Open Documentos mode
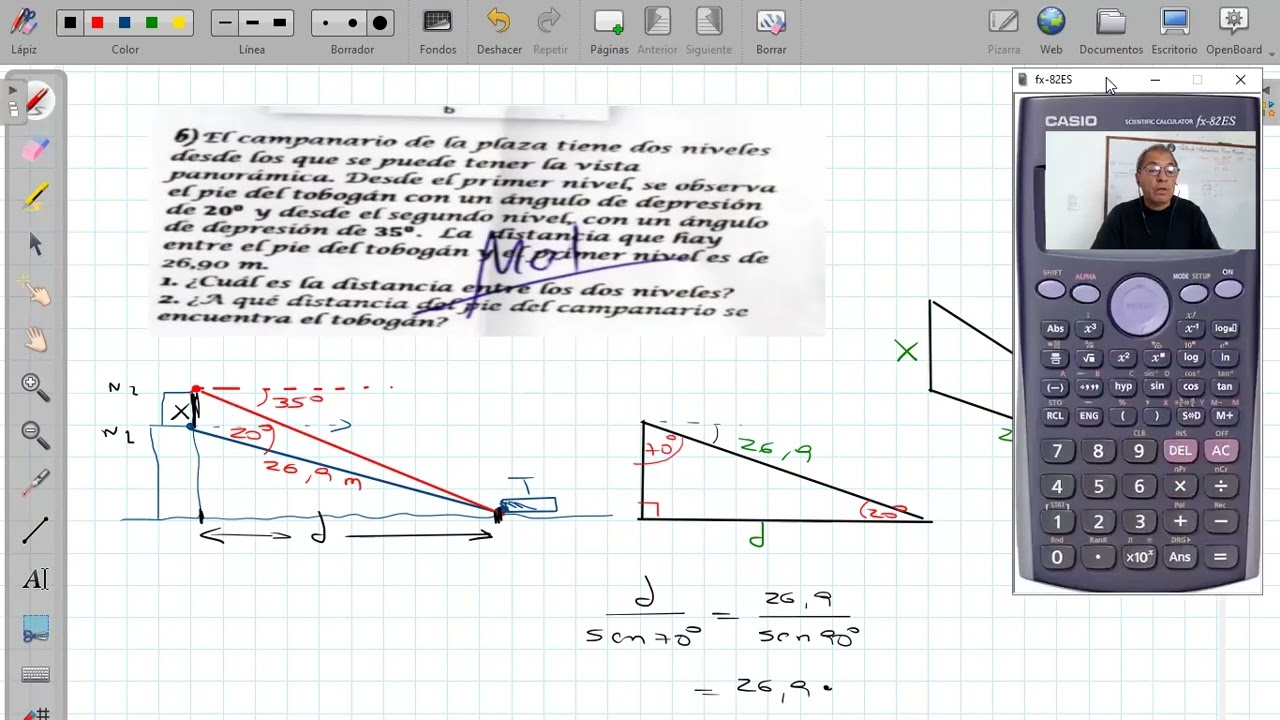This screenshot has height=720, width=1280. coord(1111,30)
